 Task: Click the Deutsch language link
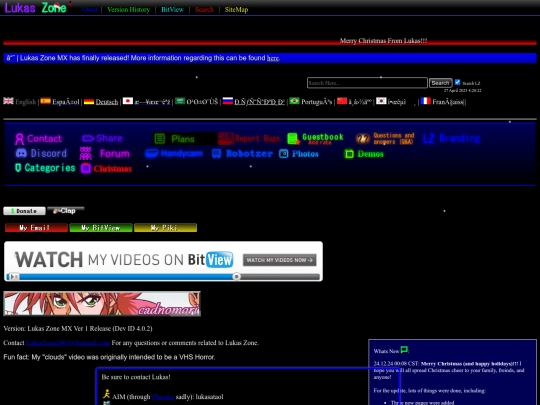pos(107,102)
